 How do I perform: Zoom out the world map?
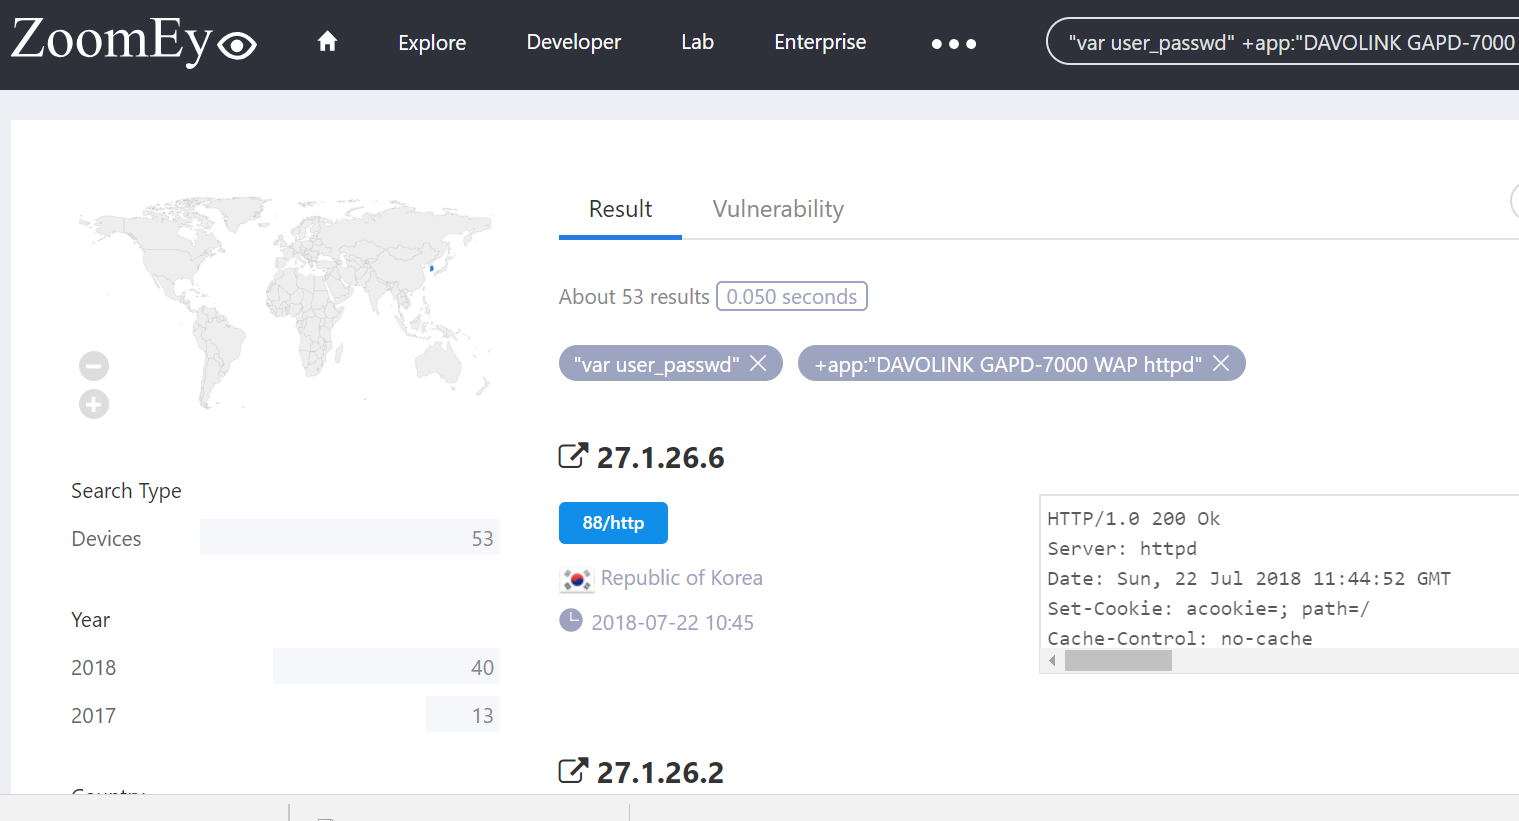94,366
